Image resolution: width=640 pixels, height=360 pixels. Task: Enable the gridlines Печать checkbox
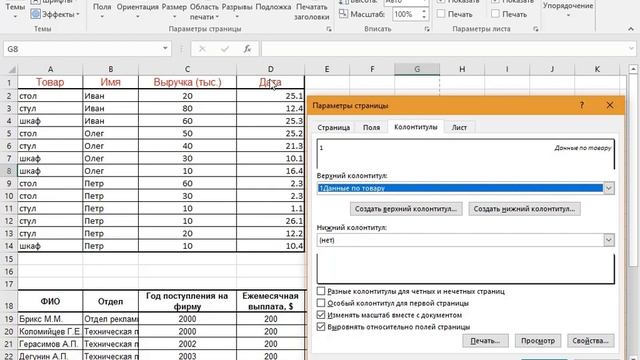point(441,14)
